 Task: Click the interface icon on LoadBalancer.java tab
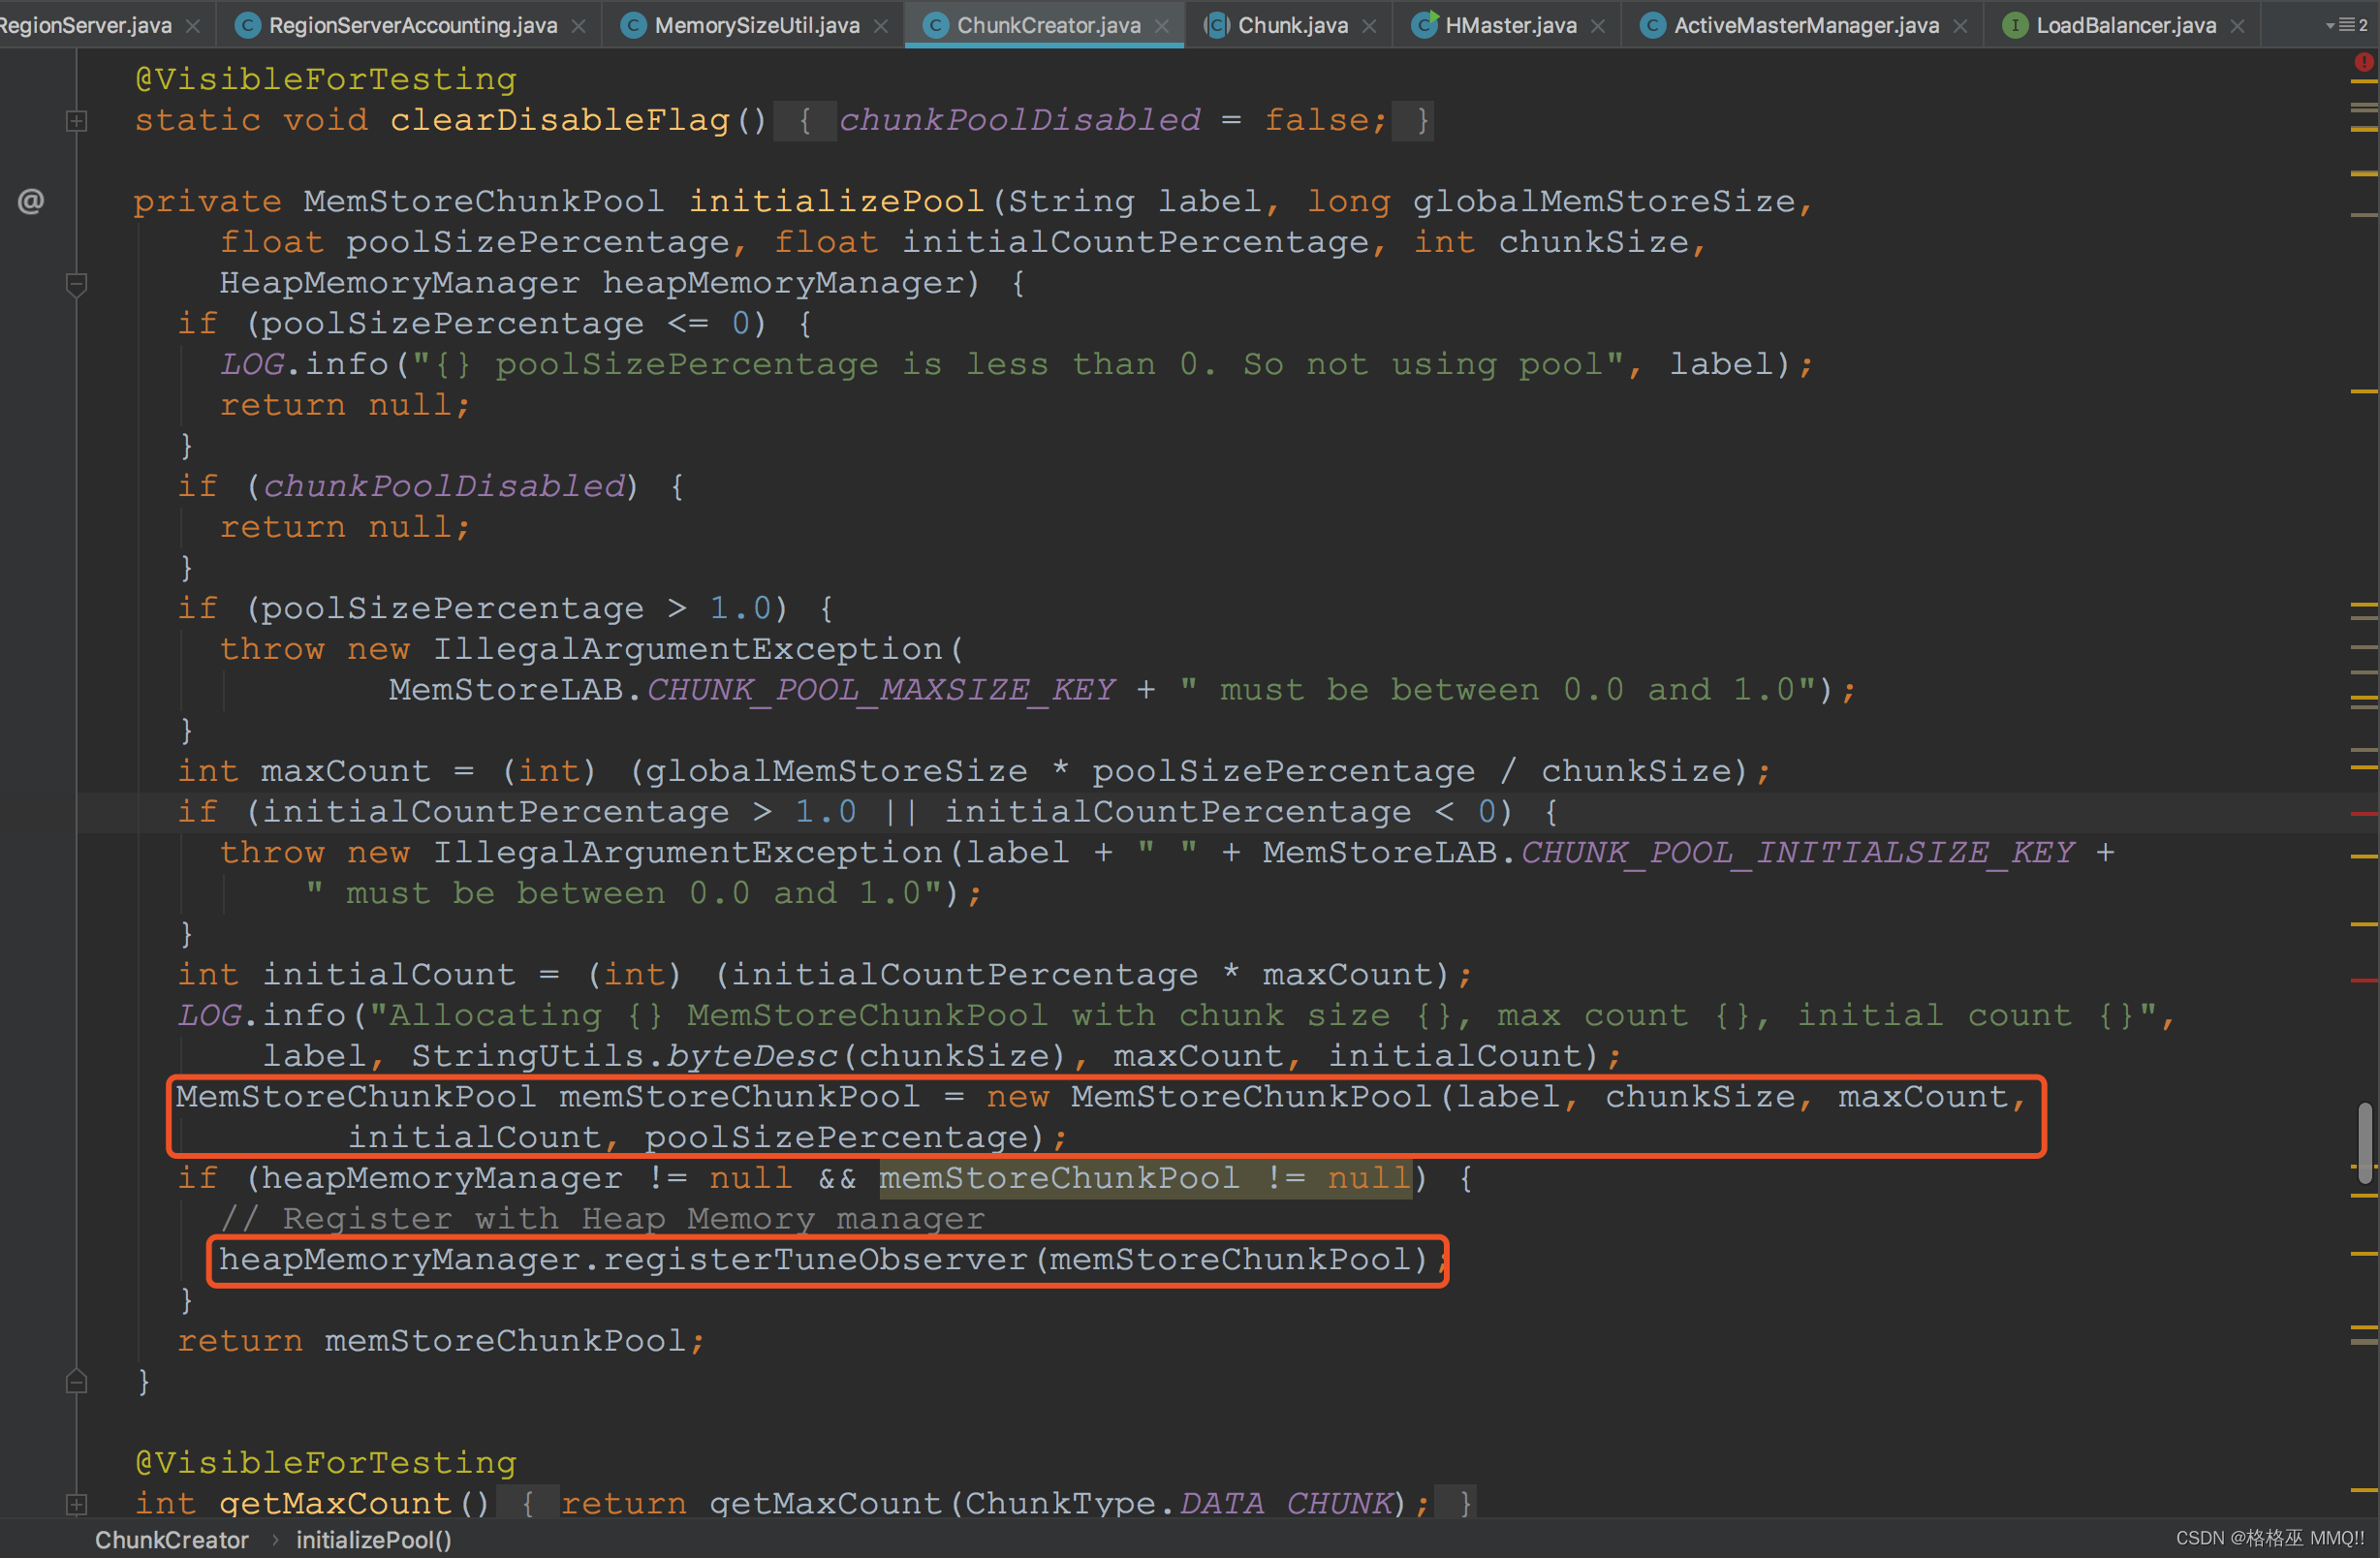pos(2015,26)
